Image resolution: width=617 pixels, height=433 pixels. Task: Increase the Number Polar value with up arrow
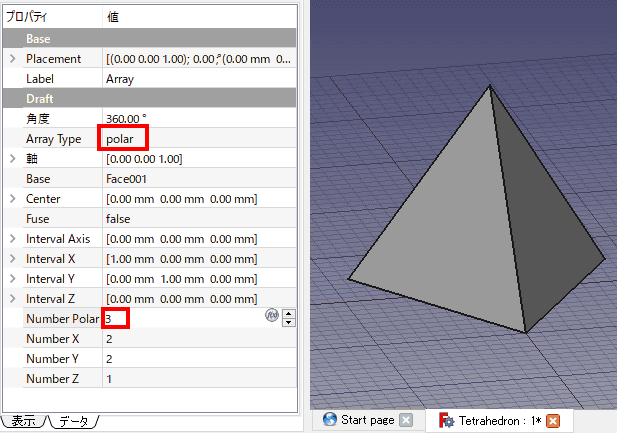289,314
